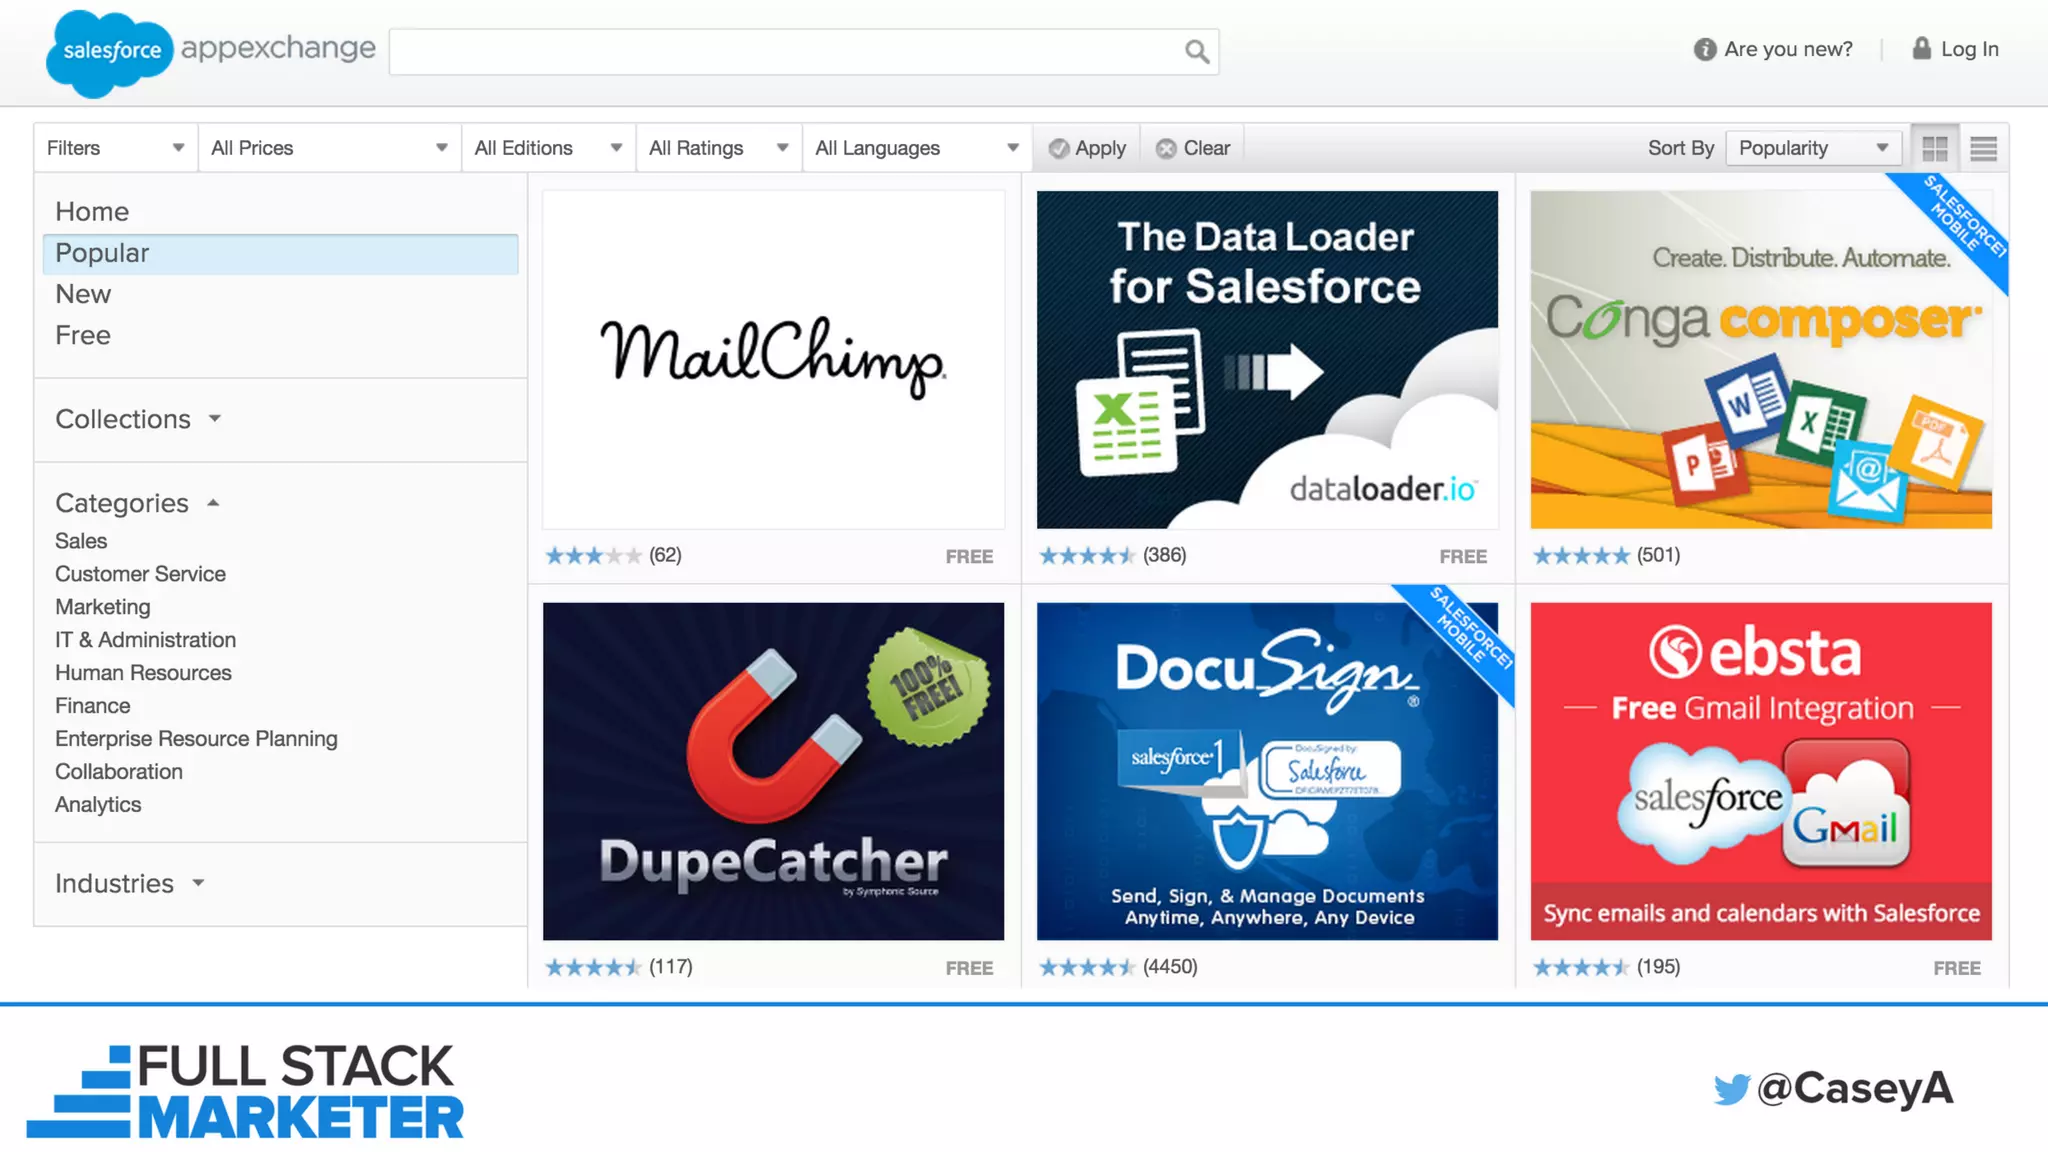Viewport: 2048px width, 1152px height.
Task: Click the search magnifier icon
Action: pos(1196,51)
